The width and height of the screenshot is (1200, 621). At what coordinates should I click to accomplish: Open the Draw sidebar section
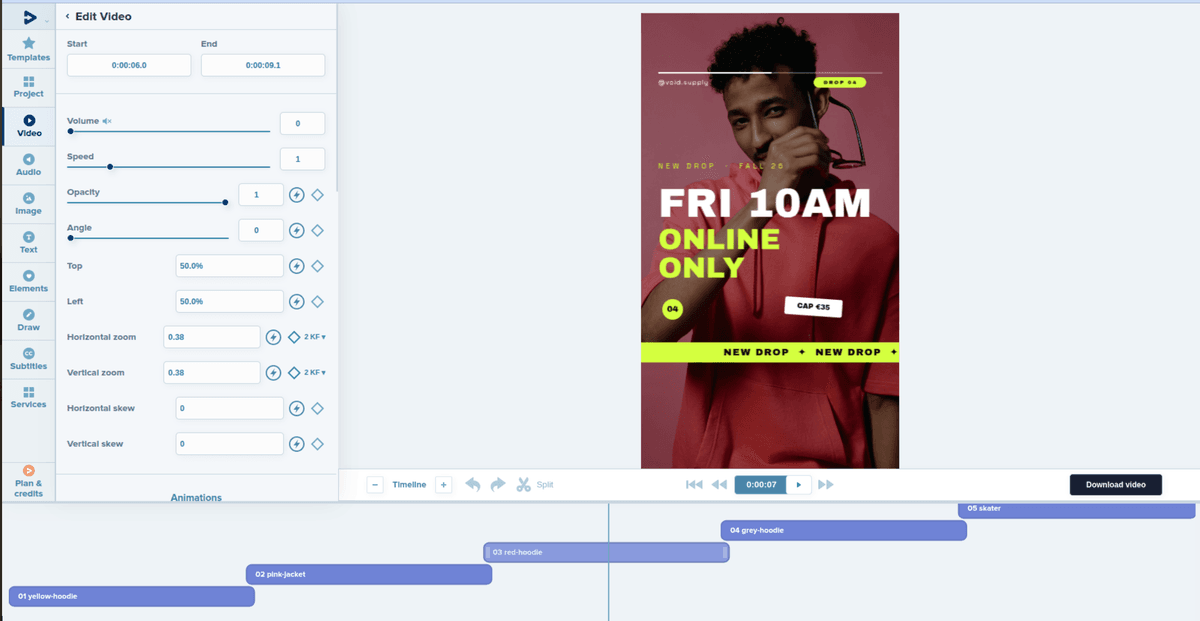tap(28, 320)
